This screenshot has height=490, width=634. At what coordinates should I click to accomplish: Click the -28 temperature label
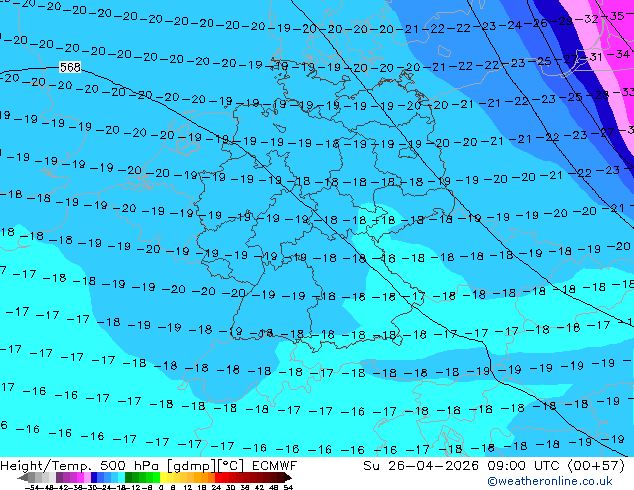pyautogui.click(x=598, y=95)
